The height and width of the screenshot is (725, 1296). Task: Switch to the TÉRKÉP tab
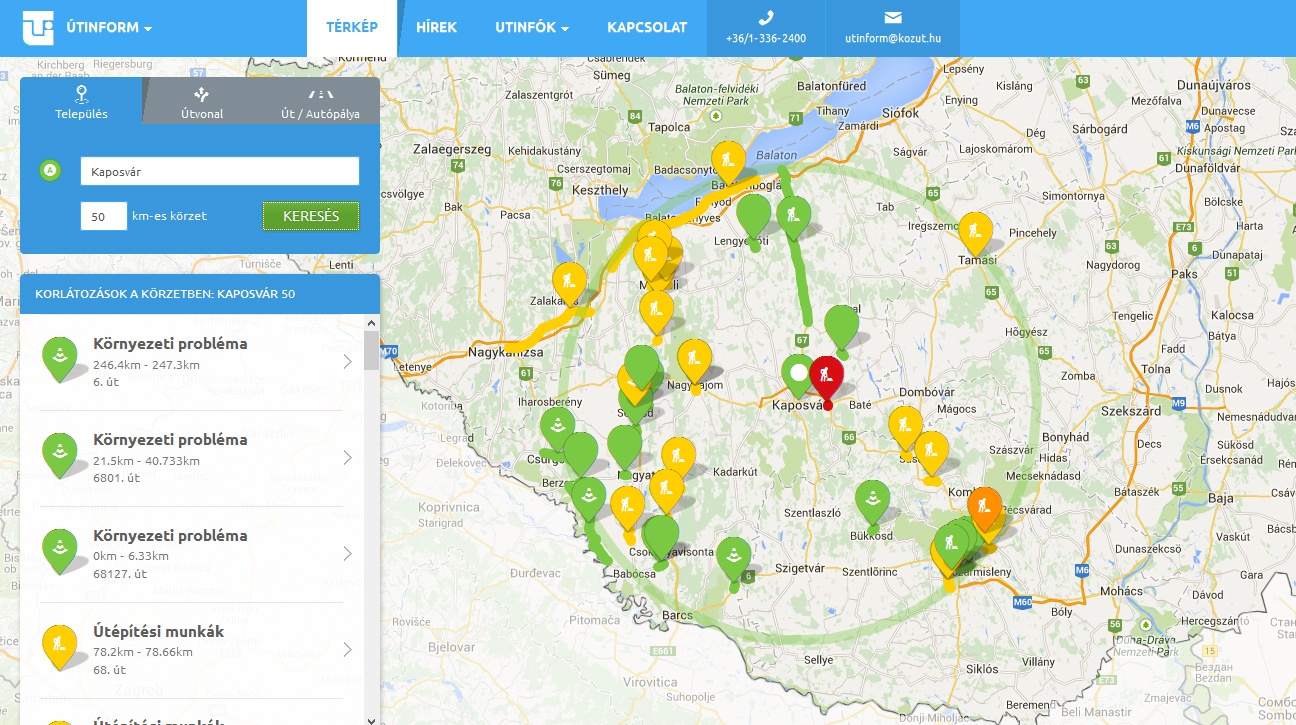point(352,28)
